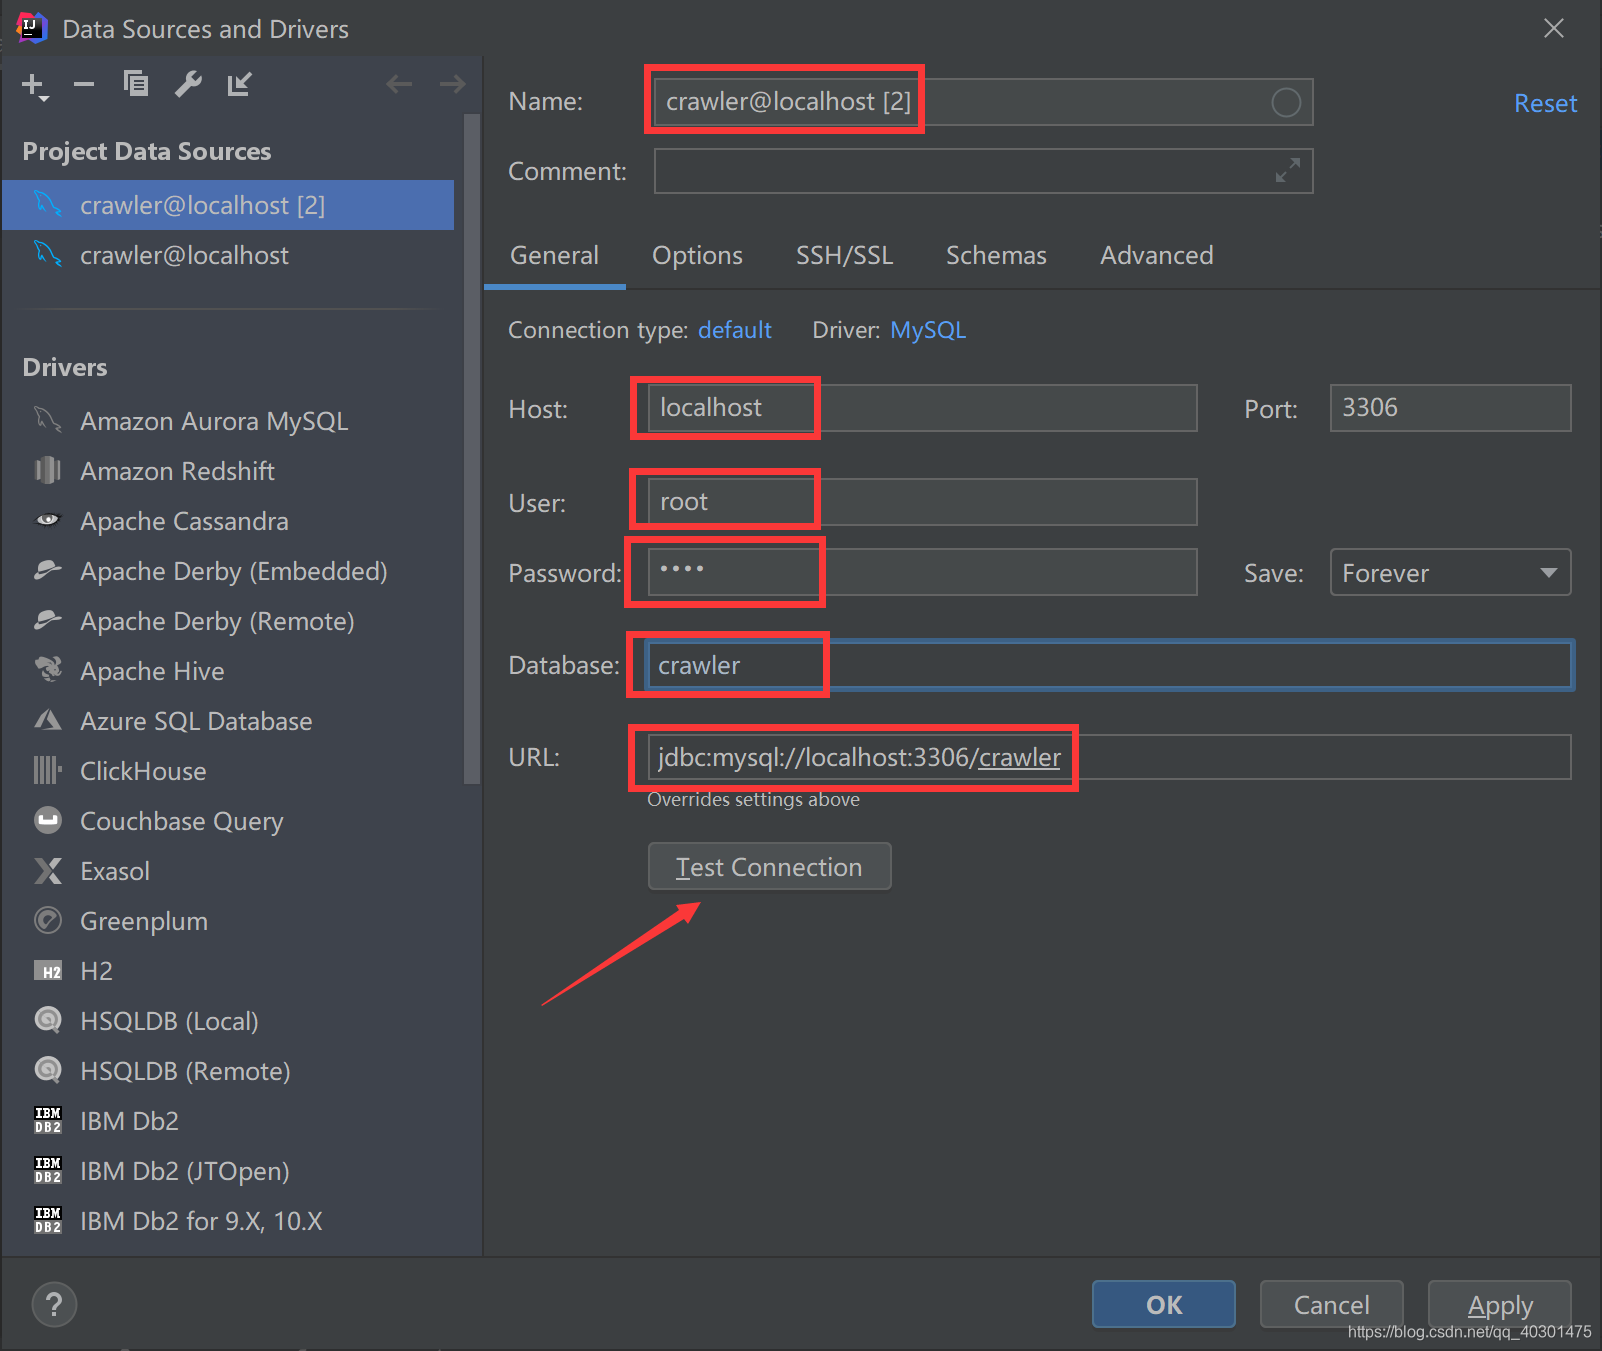Duplicate the data source with copy icon
Screen dimensions: 1602x1351
(x=135, y=84)
